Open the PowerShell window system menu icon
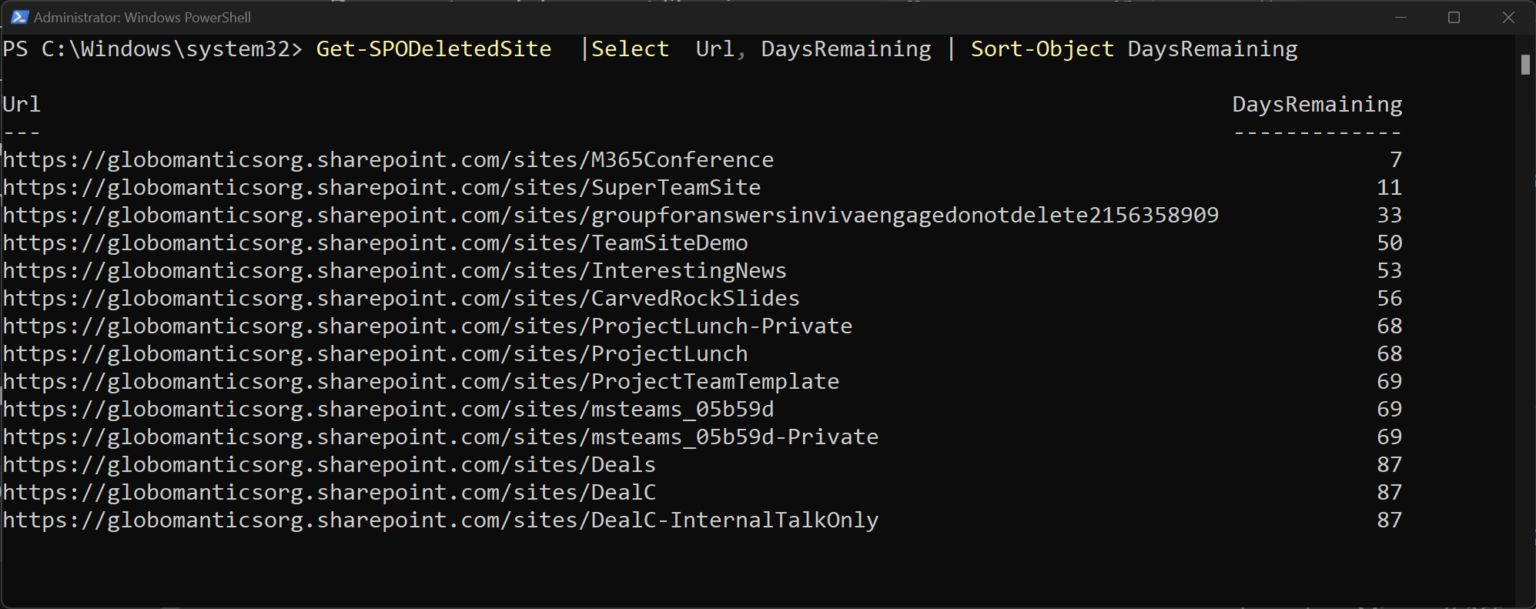 coord(18,17)
